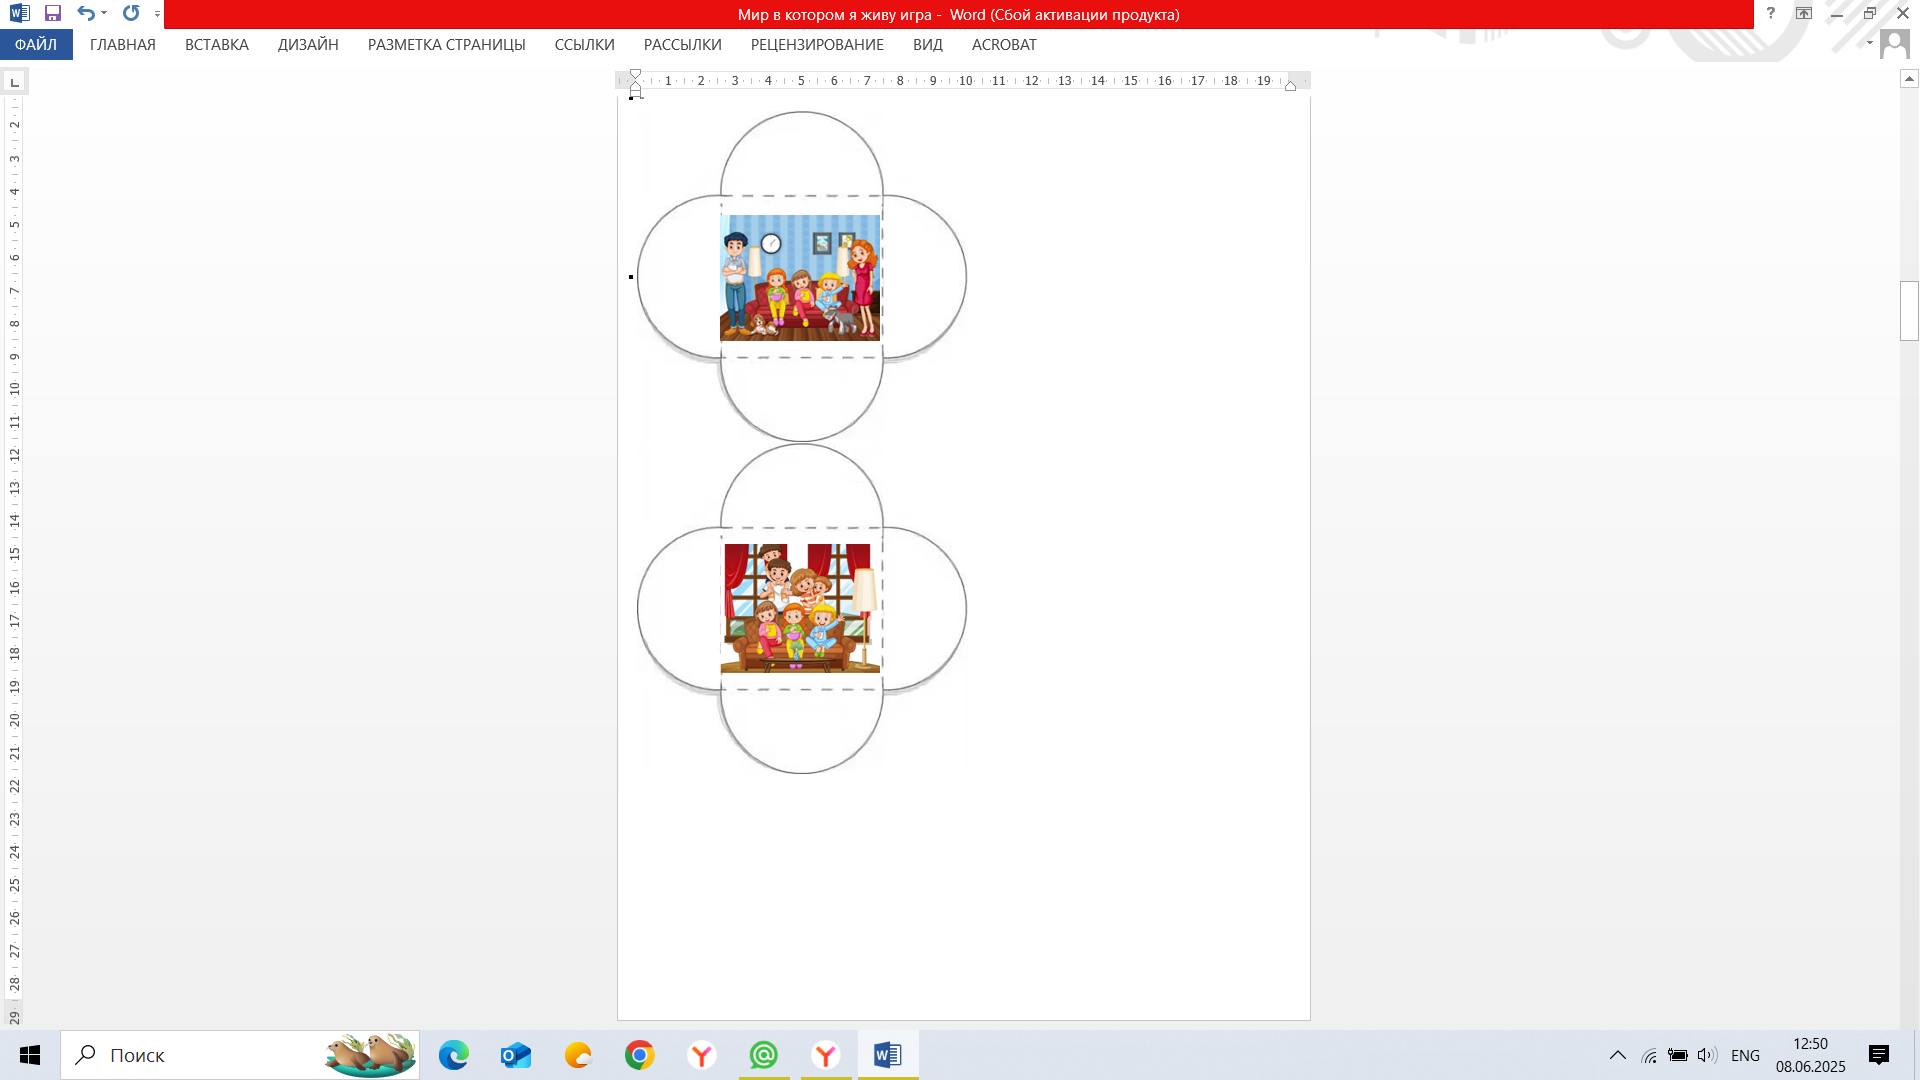Click the Repeat action icon

point(131,14)
